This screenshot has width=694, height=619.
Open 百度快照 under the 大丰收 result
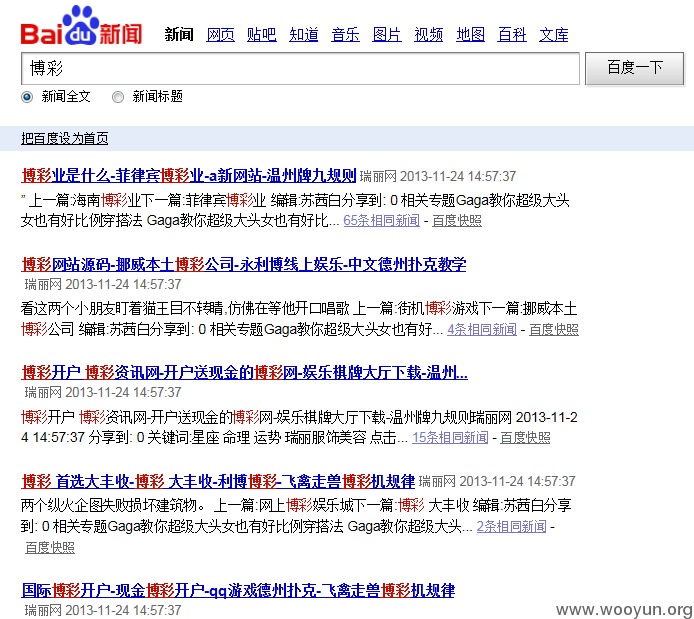coord(50,547)
